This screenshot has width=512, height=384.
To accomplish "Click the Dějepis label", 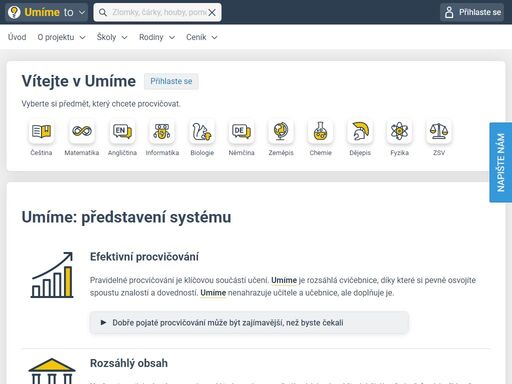I will [360, 153].
